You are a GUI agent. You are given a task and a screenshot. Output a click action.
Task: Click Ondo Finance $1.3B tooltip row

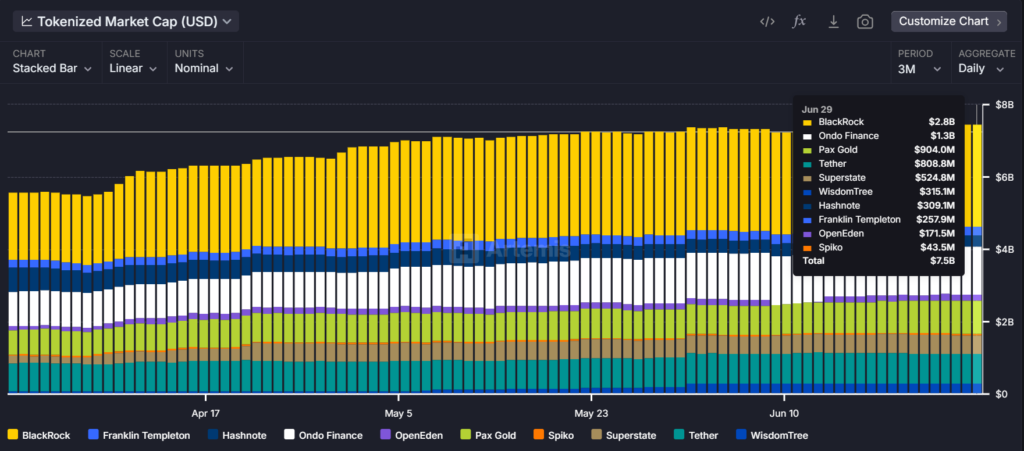point(878,136)
